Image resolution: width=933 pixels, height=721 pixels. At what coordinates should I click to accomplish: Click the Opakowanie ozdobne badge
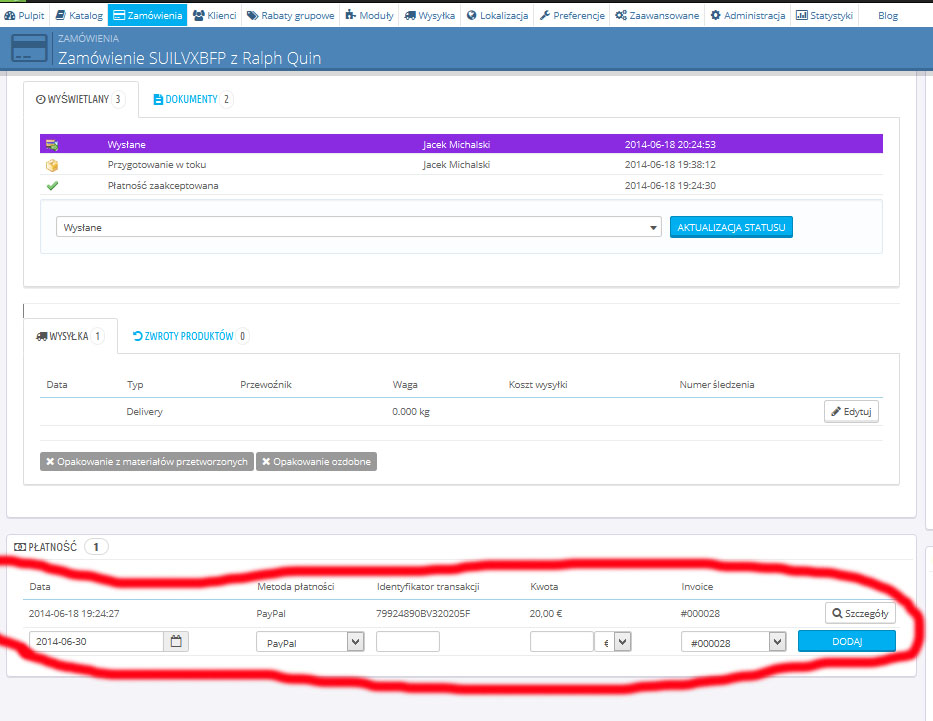tap(317, 462)
